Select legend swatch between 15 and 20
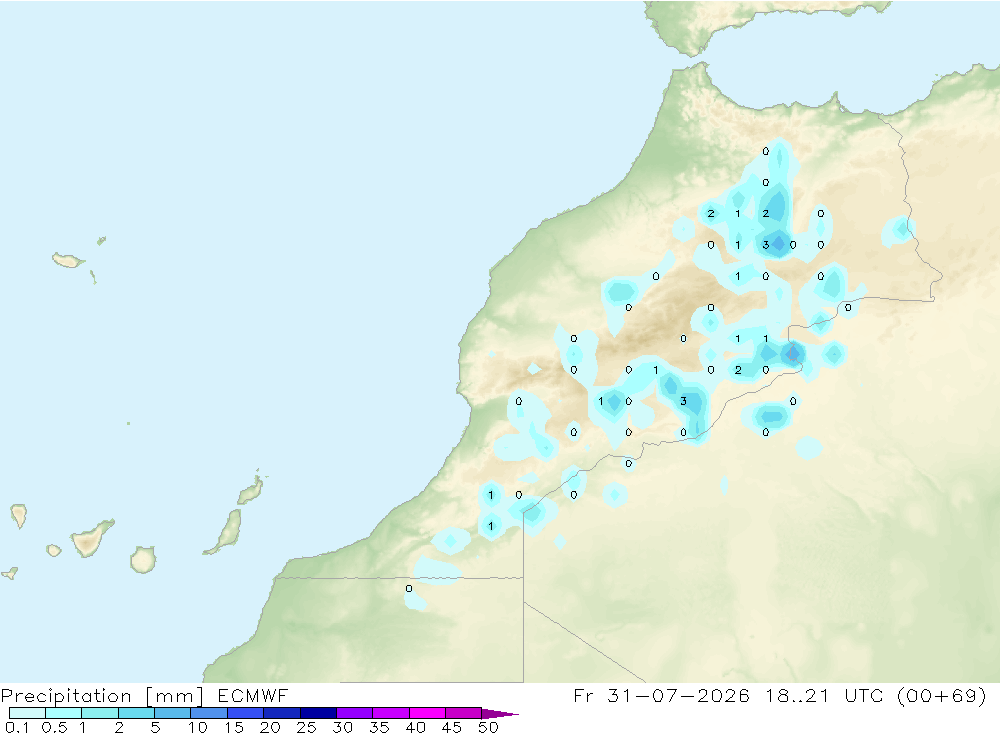The height and width of the screenshot is (733, 1000). coord(245,713)
